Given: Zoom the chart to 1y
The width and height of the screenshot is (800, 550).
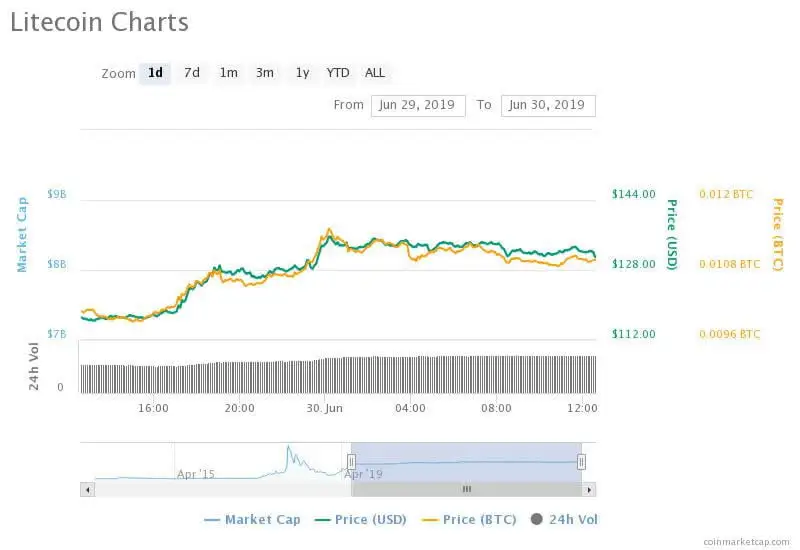Looking at the screenshot, I should click(302, 73).
